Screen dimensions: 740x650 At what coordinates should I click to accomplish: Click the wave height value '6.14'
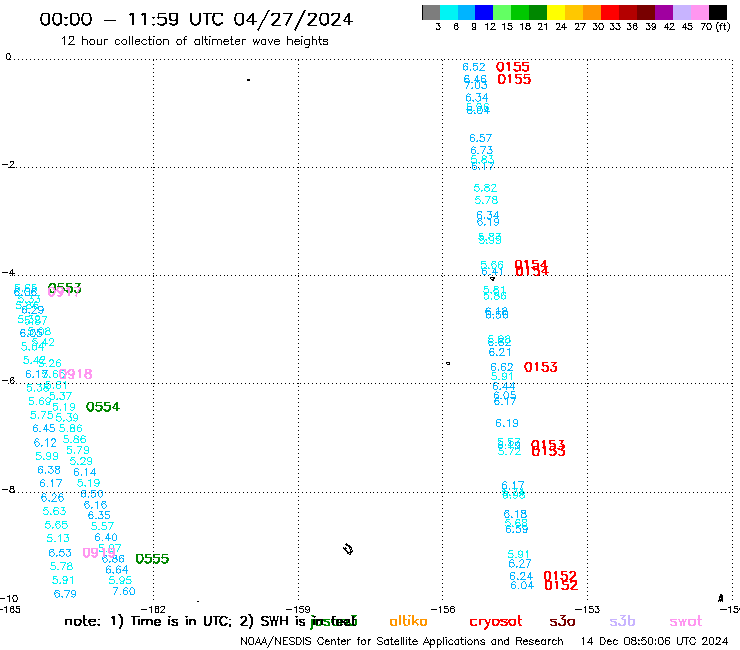click(x=84, y=472)
